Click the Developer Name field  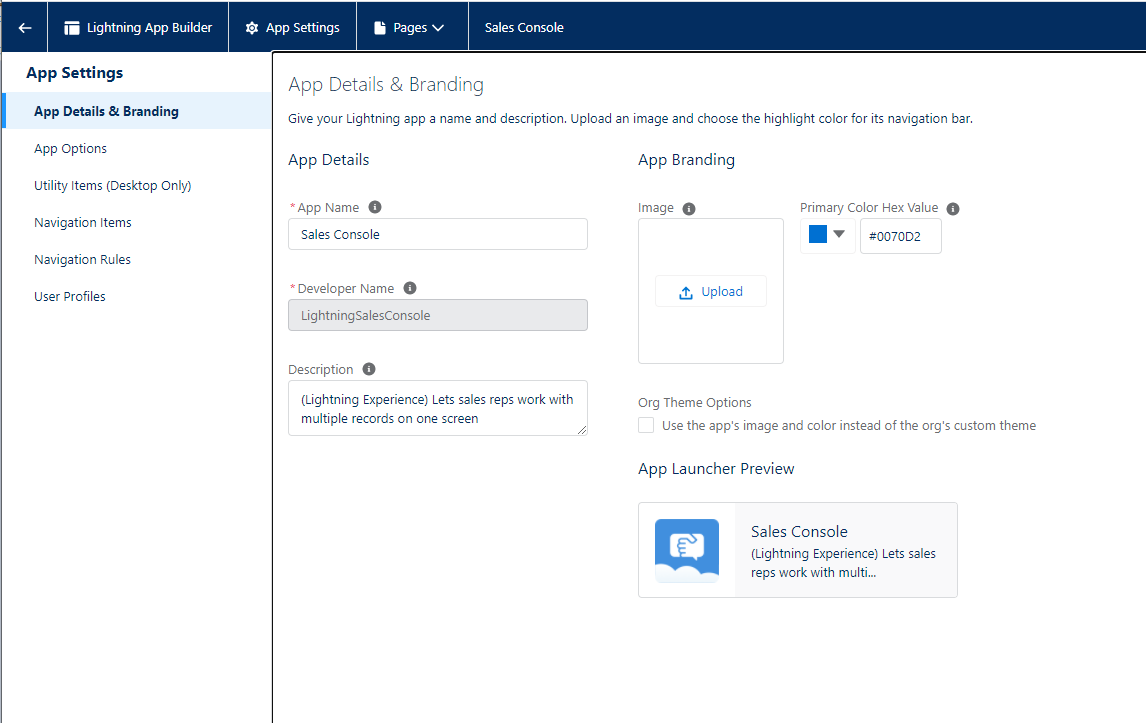pos(438,315)
